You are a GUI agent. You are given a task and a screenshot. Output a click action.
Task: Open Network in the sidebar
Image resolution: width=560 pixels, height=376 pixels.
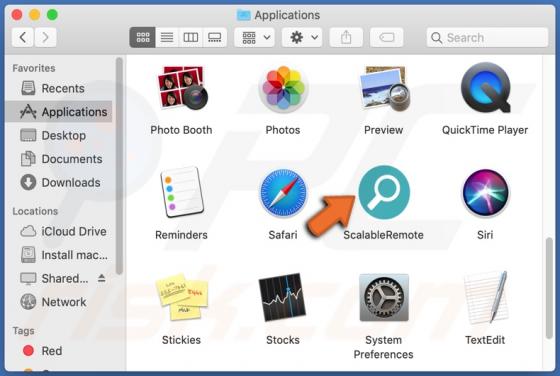59,302
